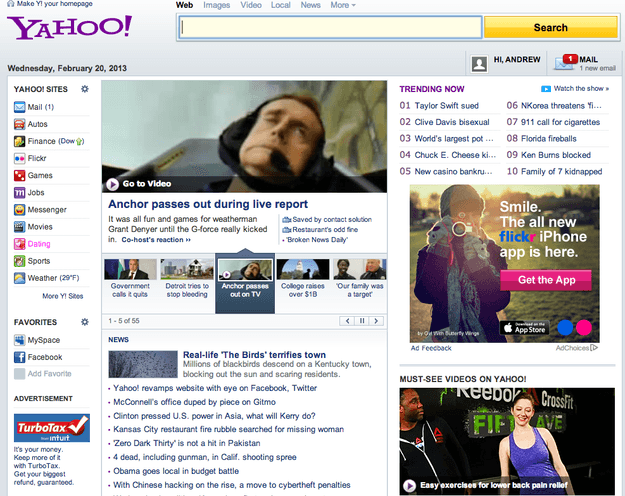Open Anchor passes out during live report headline
Image resolution: width=625 pixels, height=496 pixels.
pyautogui.click(x=208, y=204)
